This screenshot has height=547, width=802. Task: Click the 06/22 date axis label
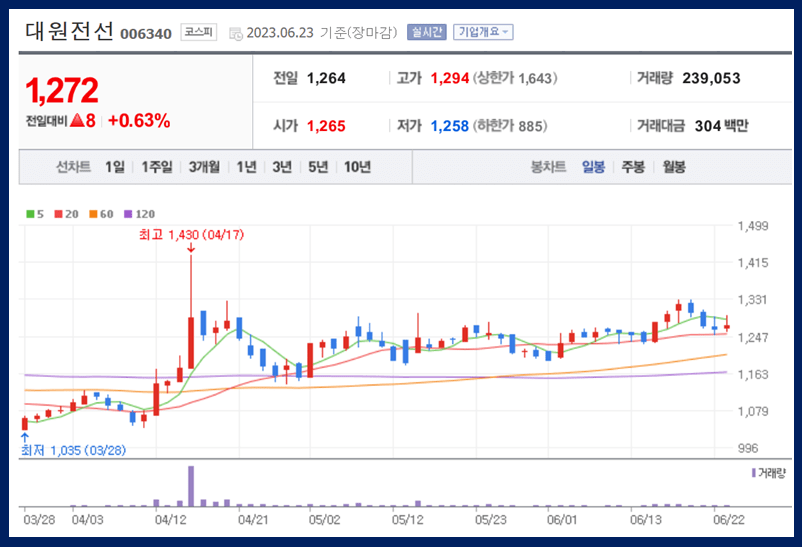point(729,520)
